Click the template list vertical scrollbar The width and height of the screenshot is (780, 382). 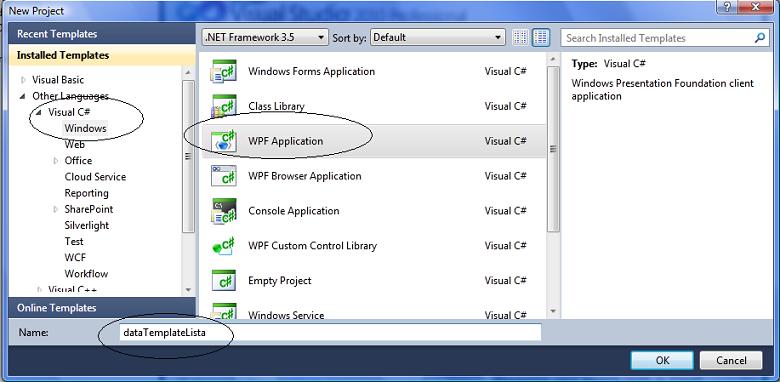[x=553, y=149]
